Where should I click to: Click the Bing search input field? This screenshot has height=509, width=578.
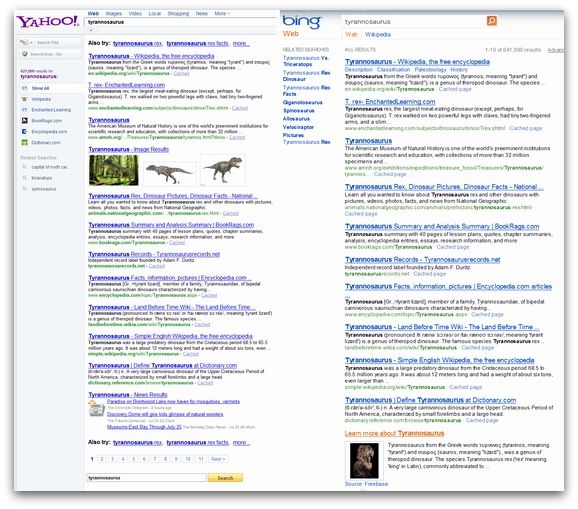pos(414,22)
